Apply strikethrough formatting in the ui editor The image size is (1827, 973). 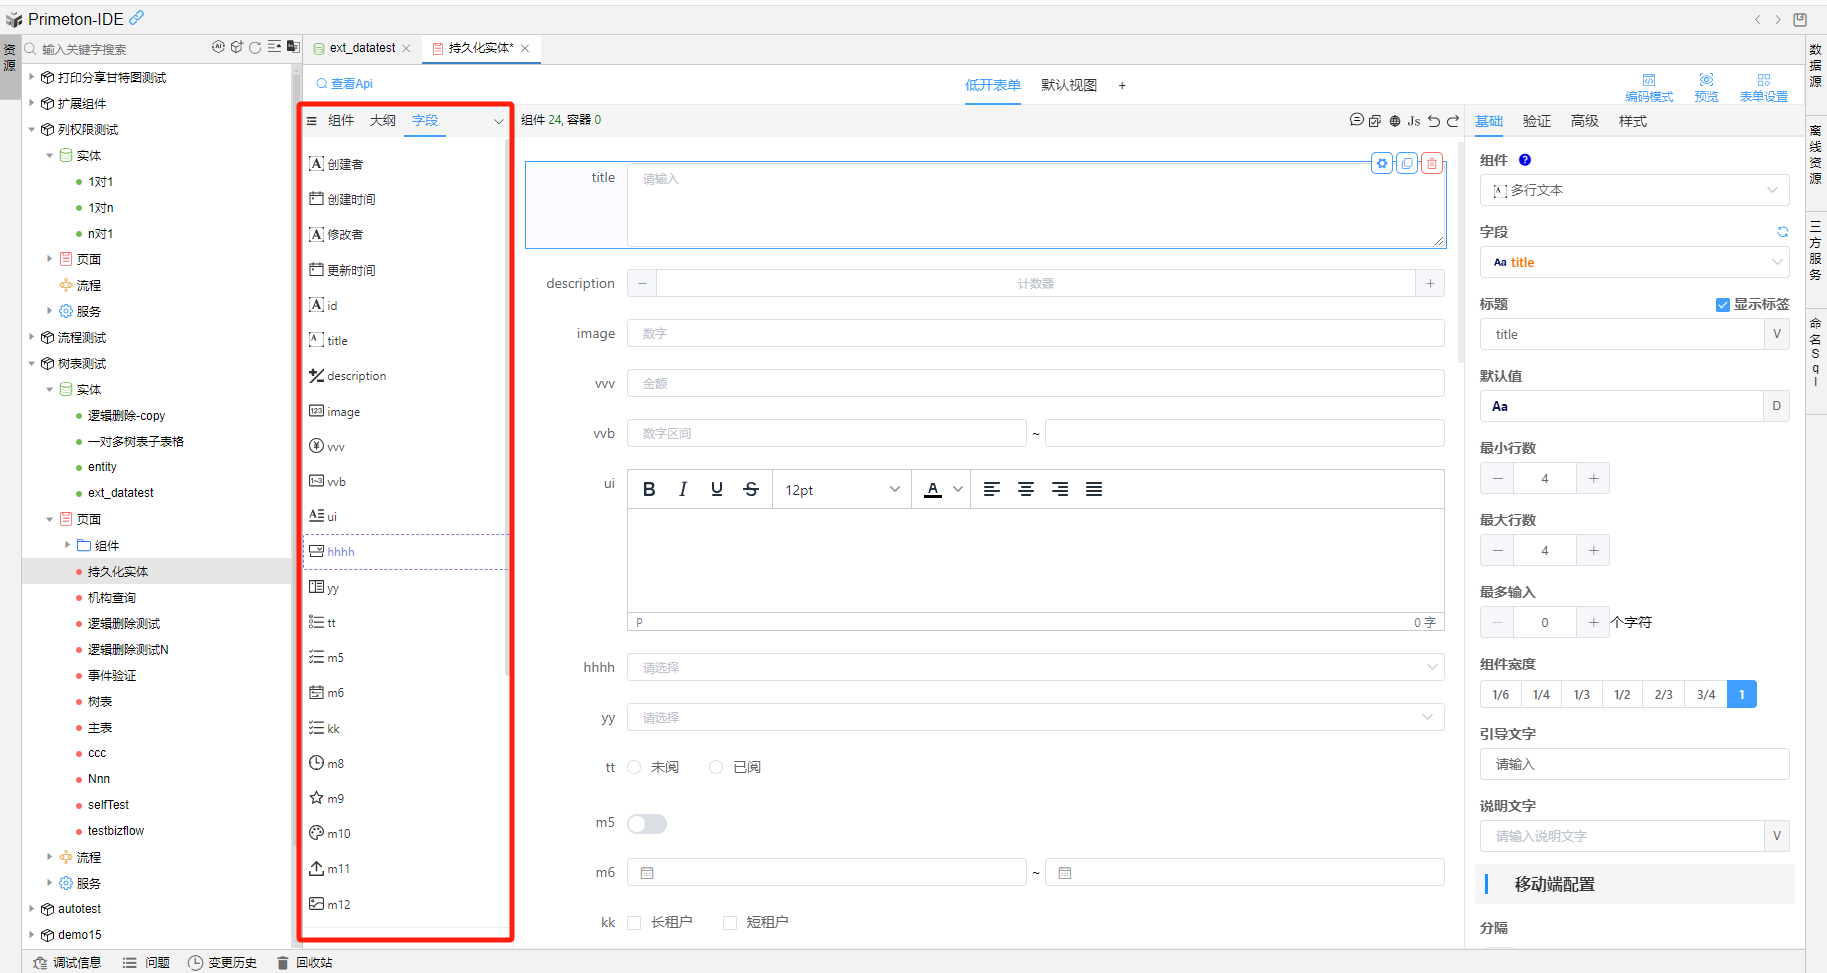coord(751,489)
